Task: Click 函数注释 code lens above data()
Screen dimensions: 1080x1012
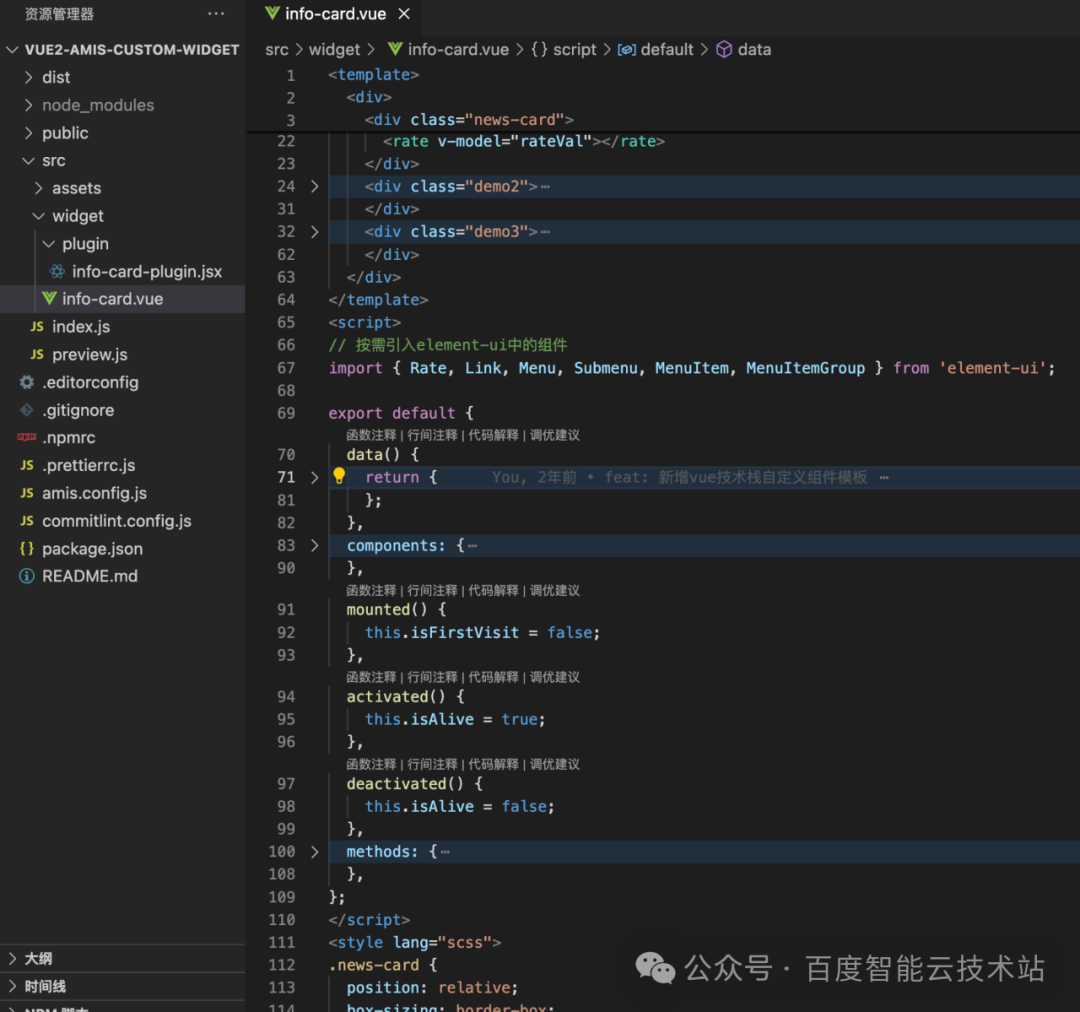Action: [x=371, y=435]
